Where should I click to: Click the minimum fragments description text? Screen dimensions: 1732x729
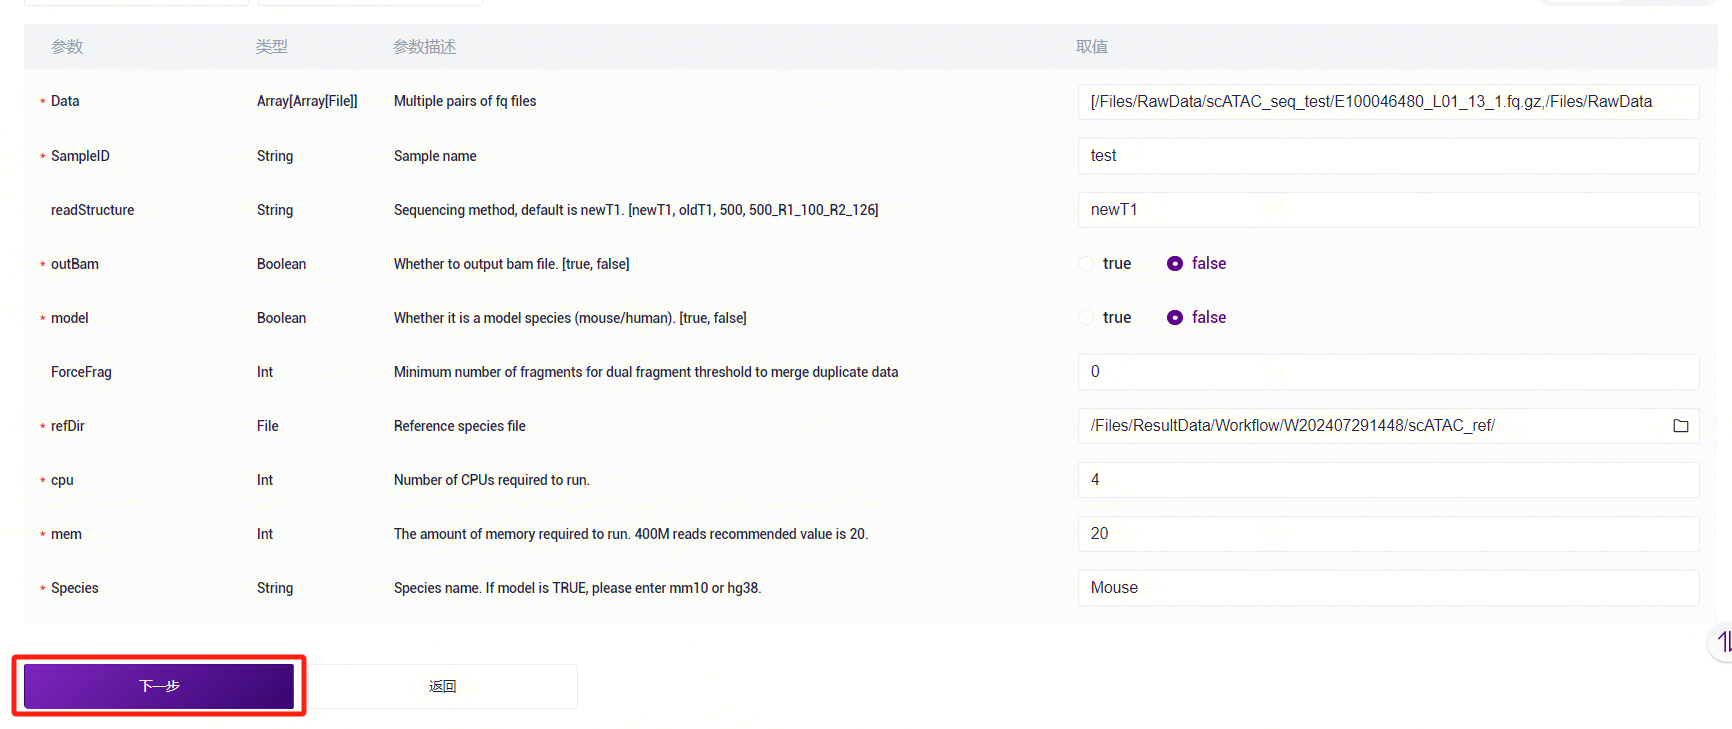(x=646, y=372)
